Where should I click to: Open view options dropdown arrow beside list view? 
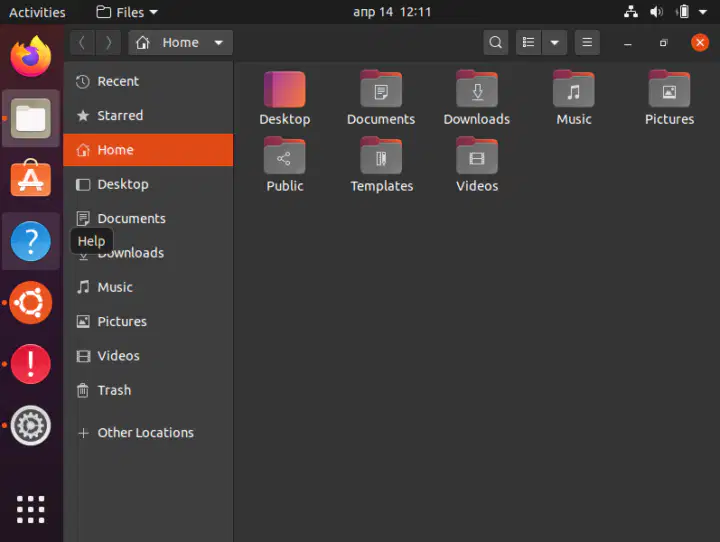555,43
